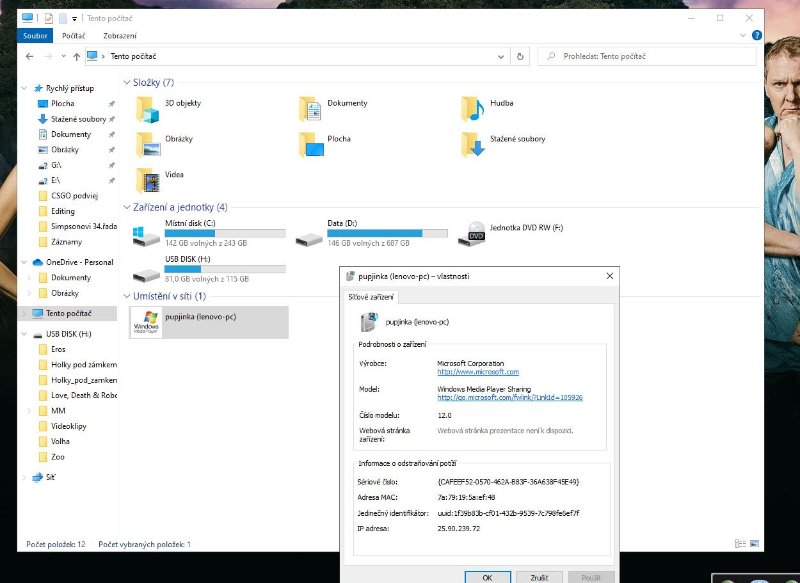The image size is (800, 583).
Task: Click the Up one level arrow
Action: (x=77, y=57)
